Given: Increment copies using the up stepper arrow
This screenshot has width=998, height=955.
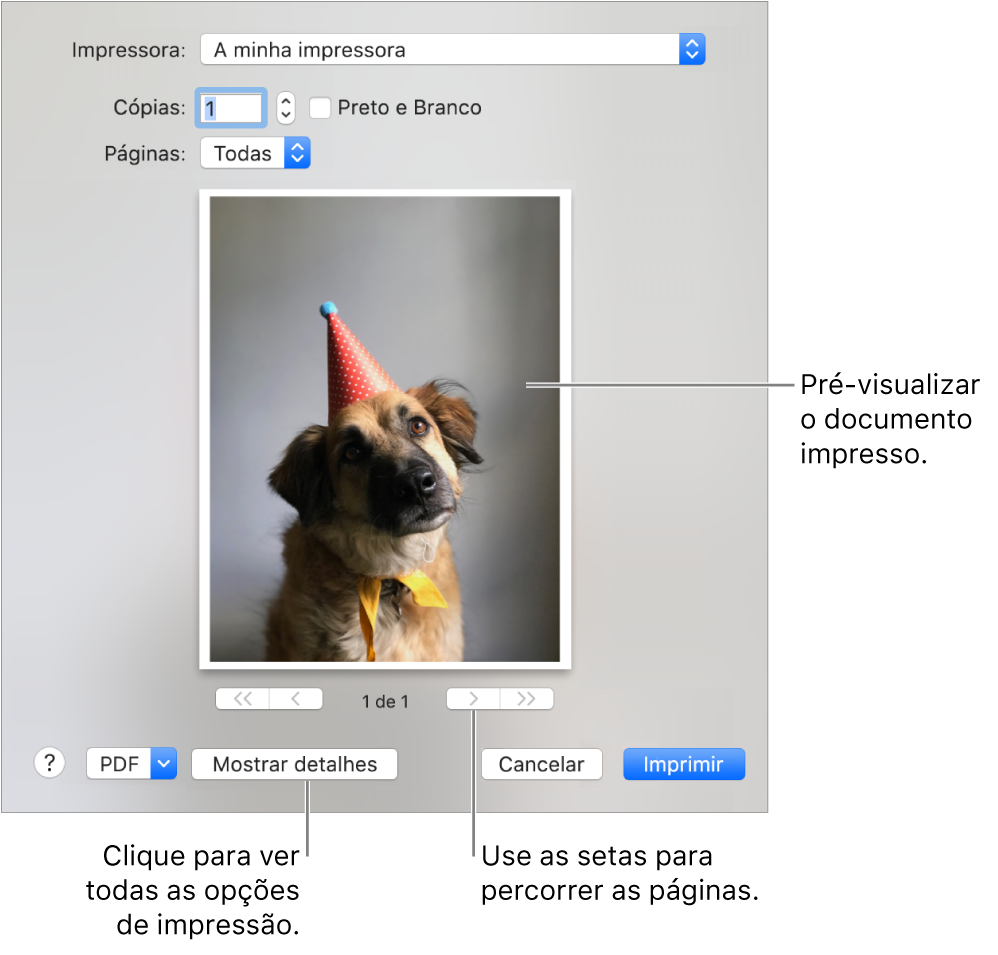Looking at the screenshot, I should point(285,101).
